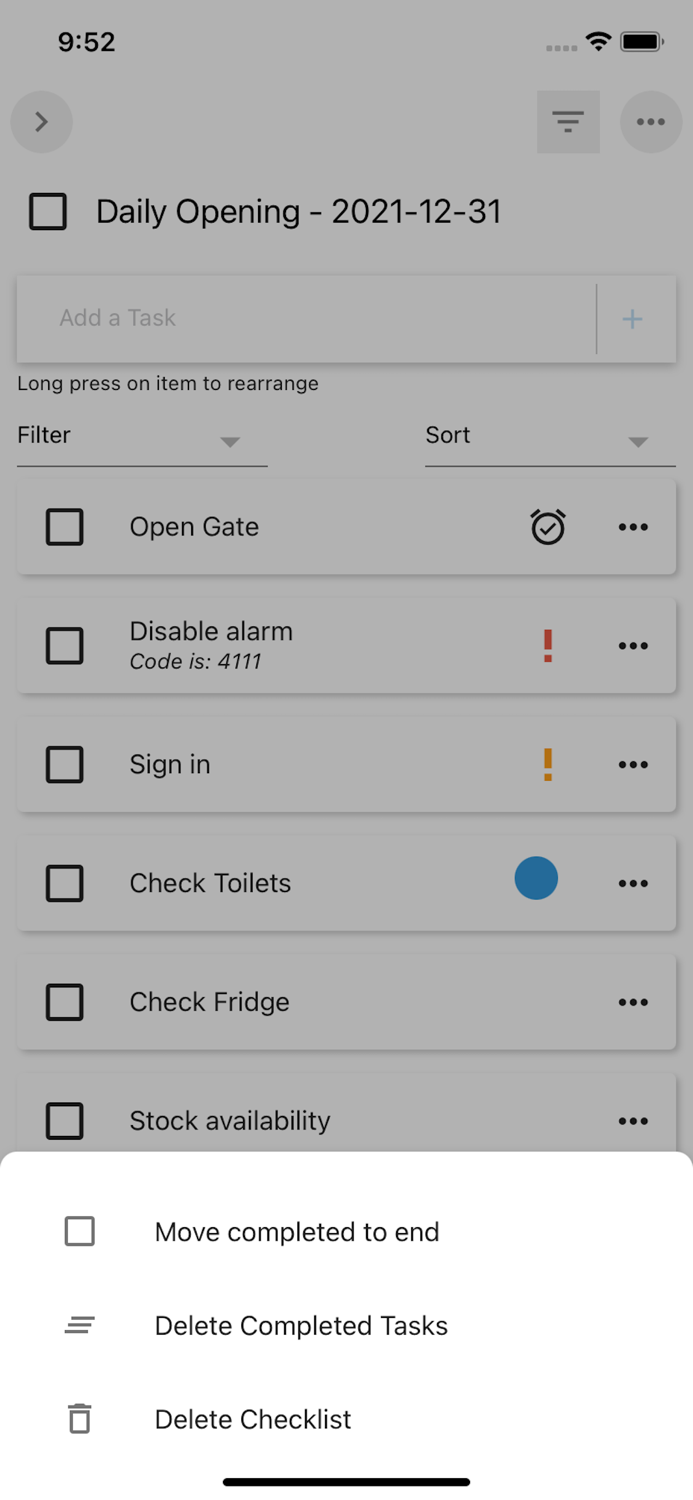Open the Filter dropdown
Viewport: 693px width, 1500px height.
140,435
